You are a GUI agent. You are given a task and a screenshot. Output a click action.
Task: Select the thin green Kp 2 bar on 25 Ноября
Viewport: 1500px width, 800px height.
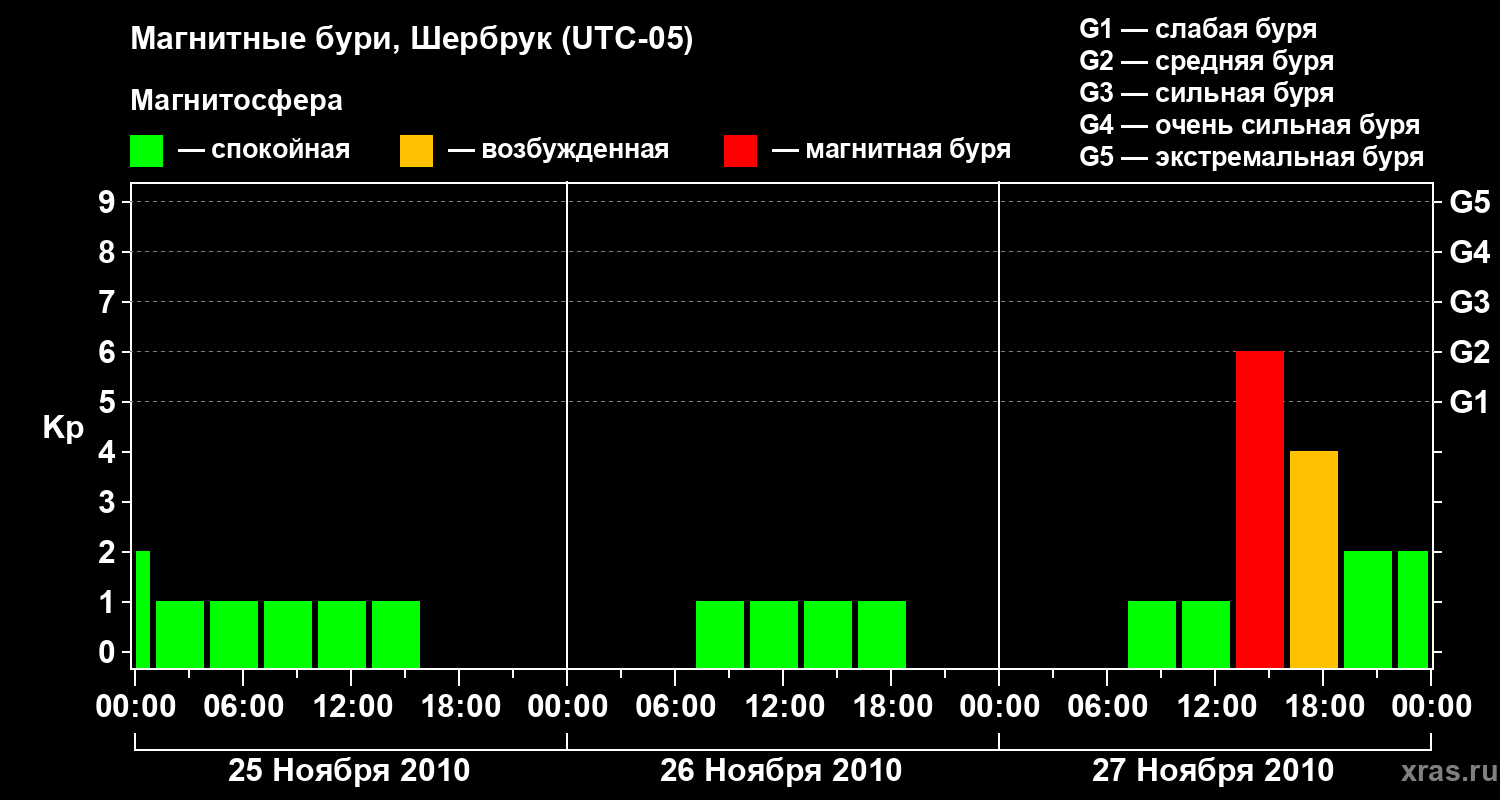143,610
